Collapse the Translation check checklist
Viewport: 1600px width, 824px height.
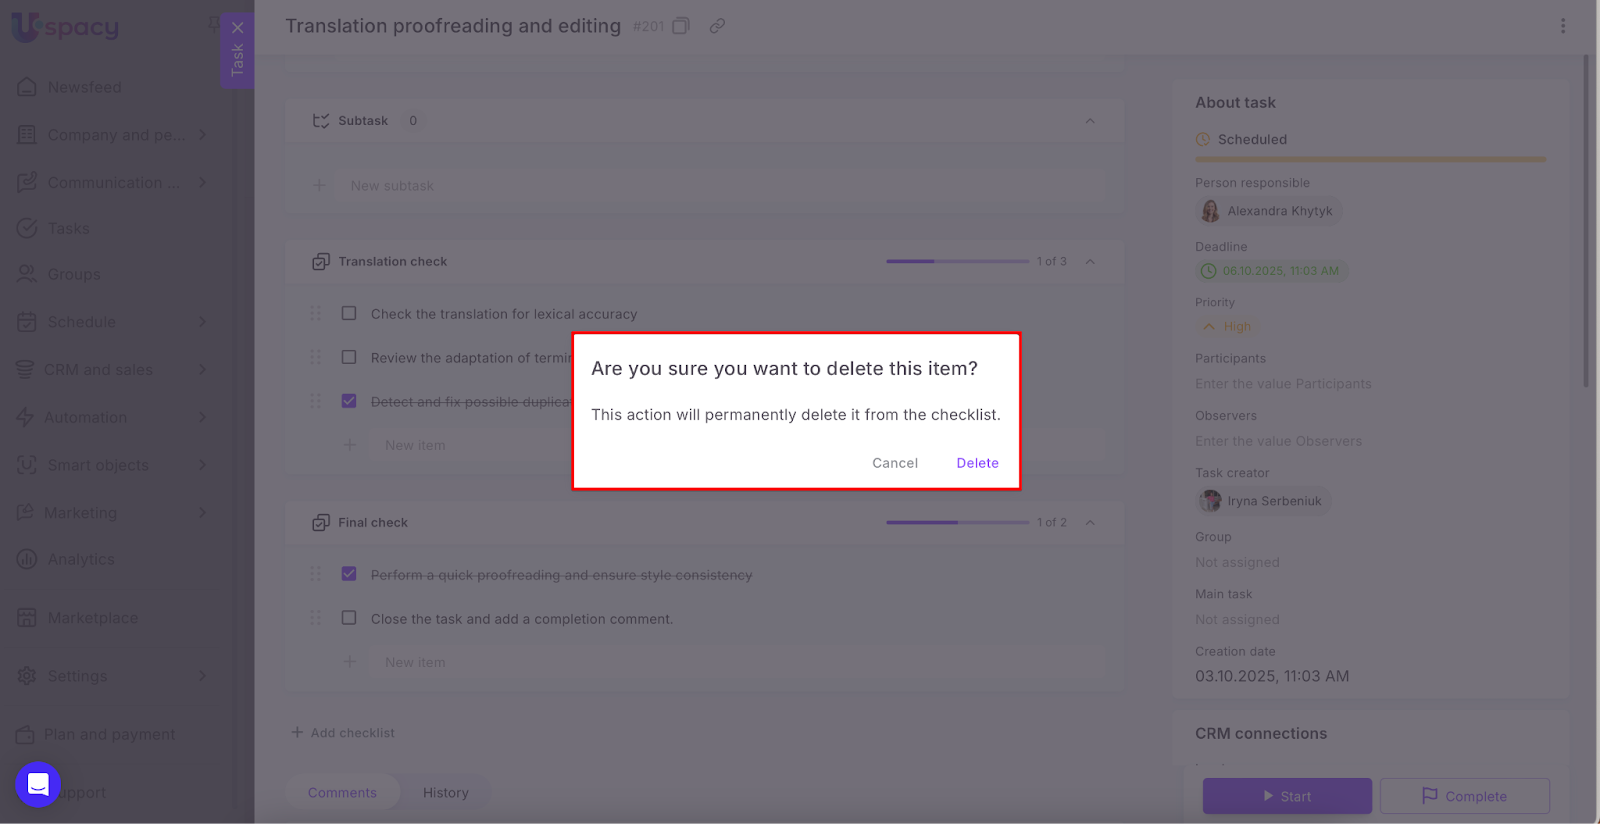(x=1090, y=262)
